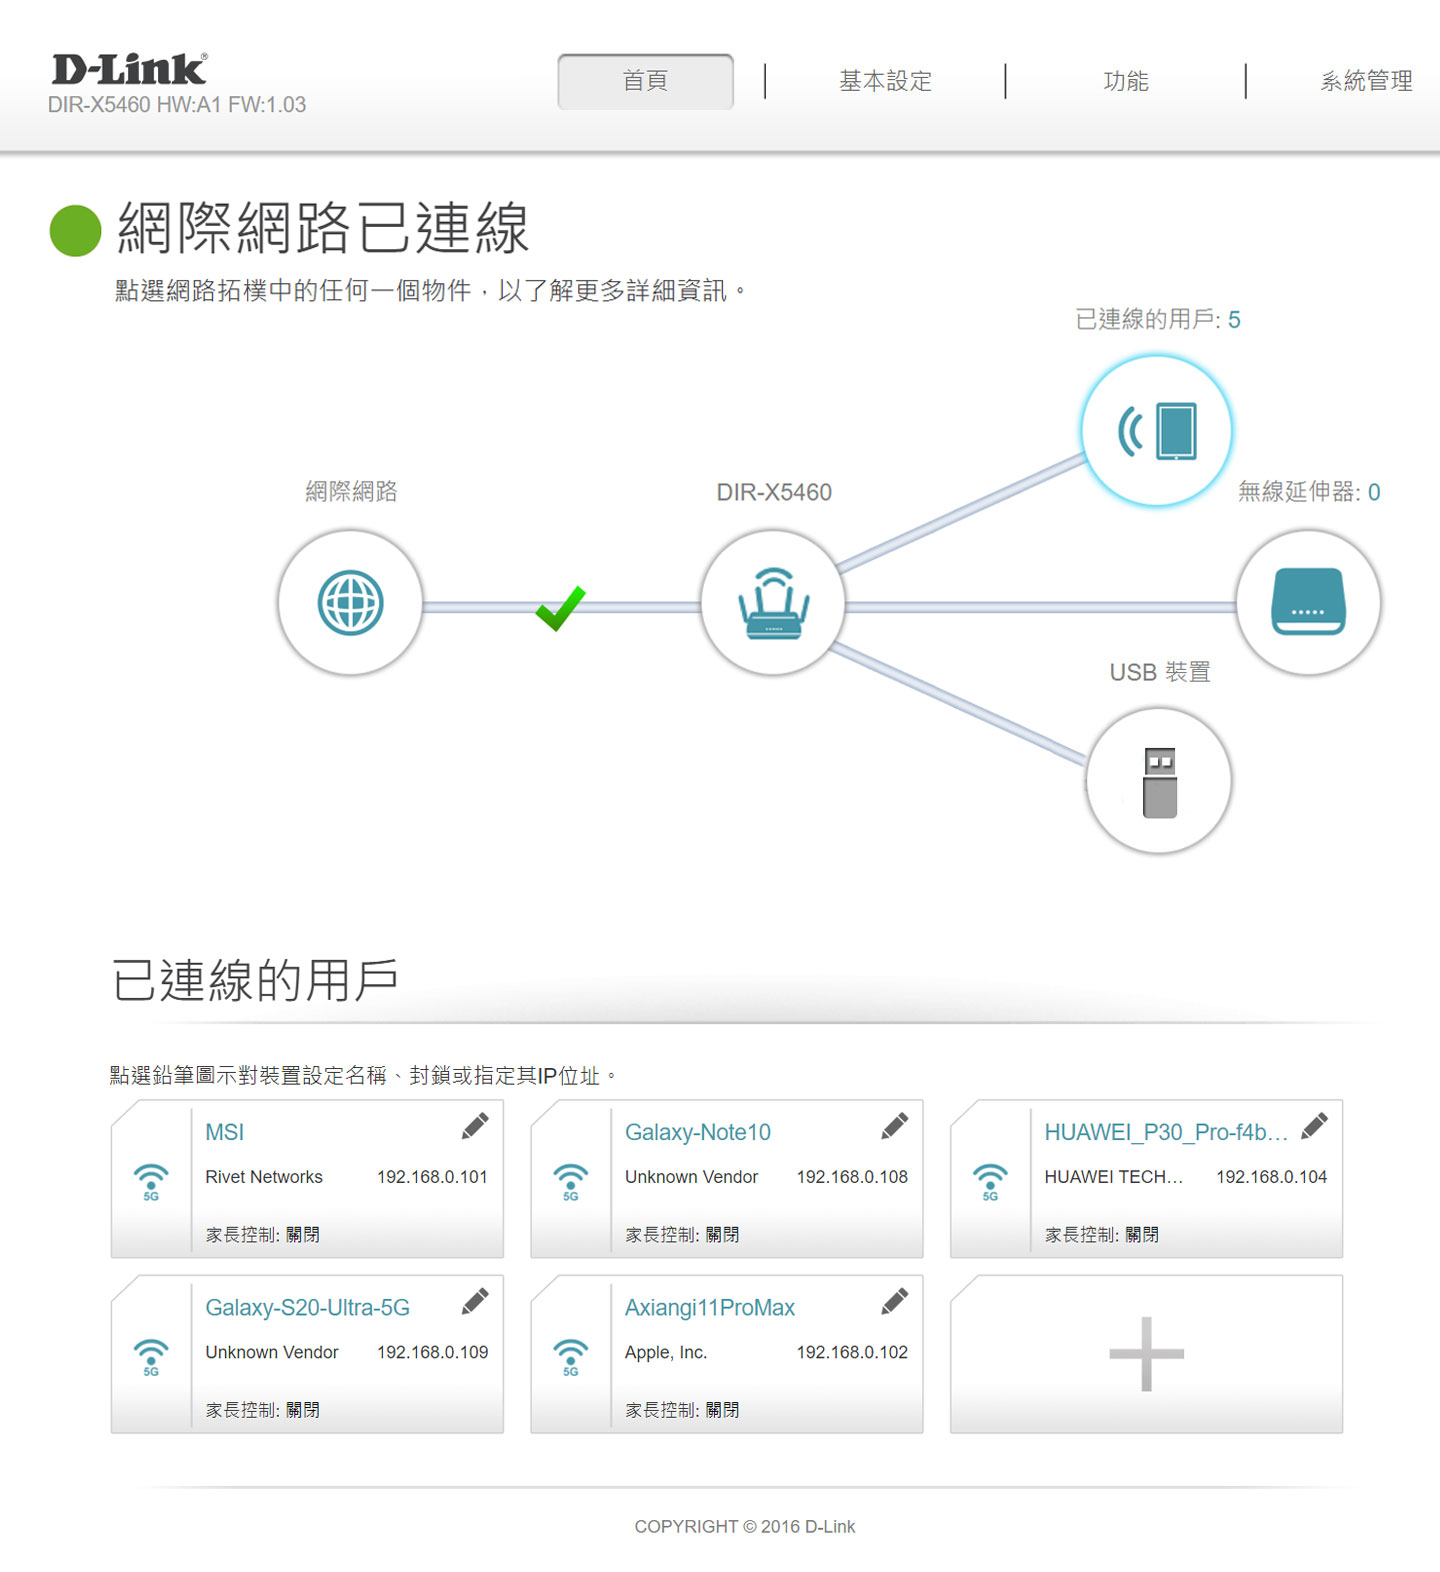Click the 網際網路 label above globe
Image resolution: width=1440 pixels, height=1572 pixels.
point(351,491)
